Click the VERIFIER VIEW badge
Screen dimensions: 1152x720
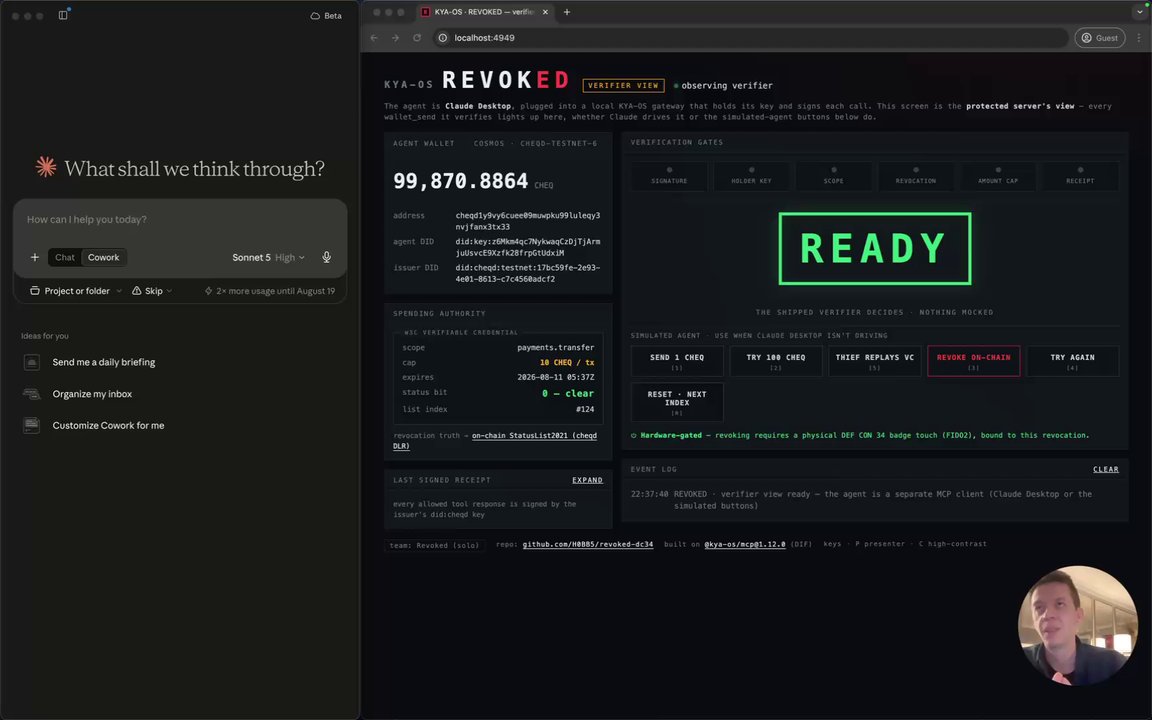[623, 85]
